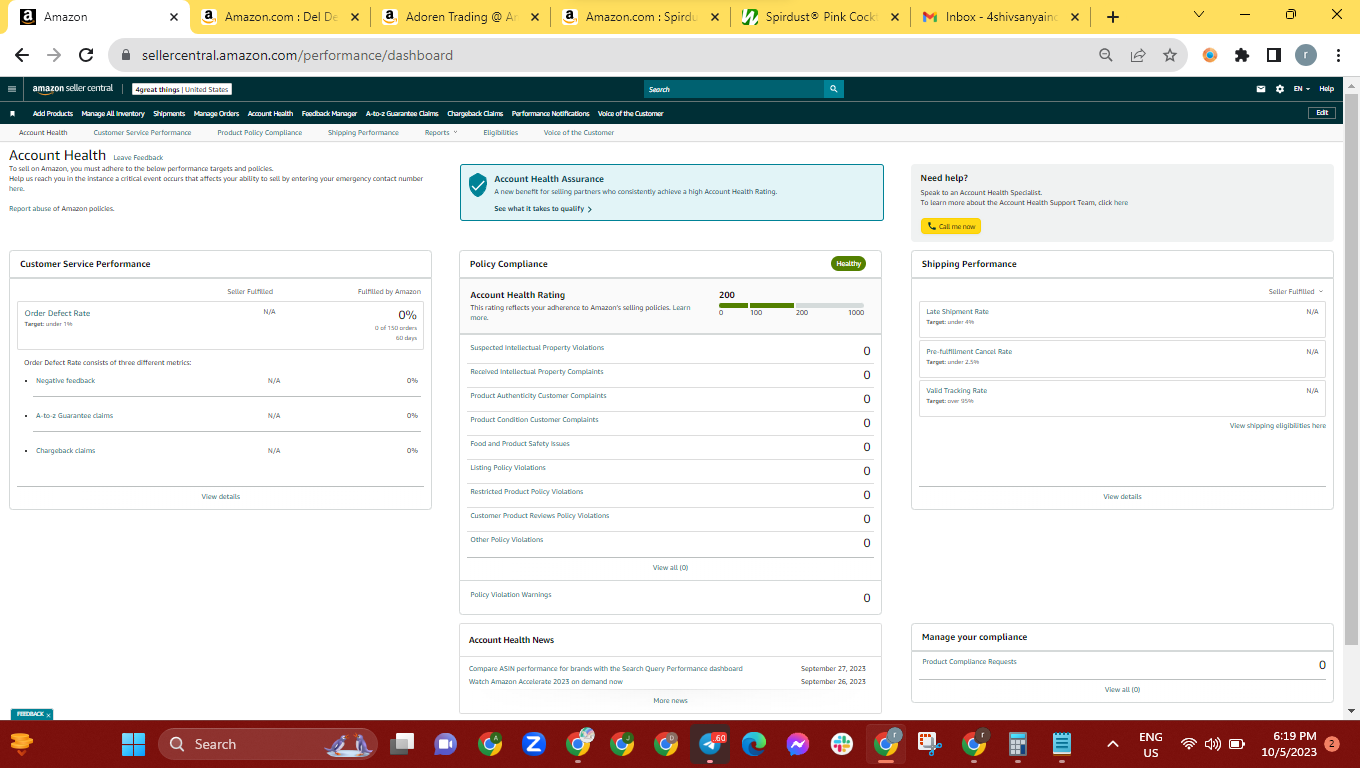
Task: Open Seller Central messages envelope icon
Action: [x=1261, y=89]
